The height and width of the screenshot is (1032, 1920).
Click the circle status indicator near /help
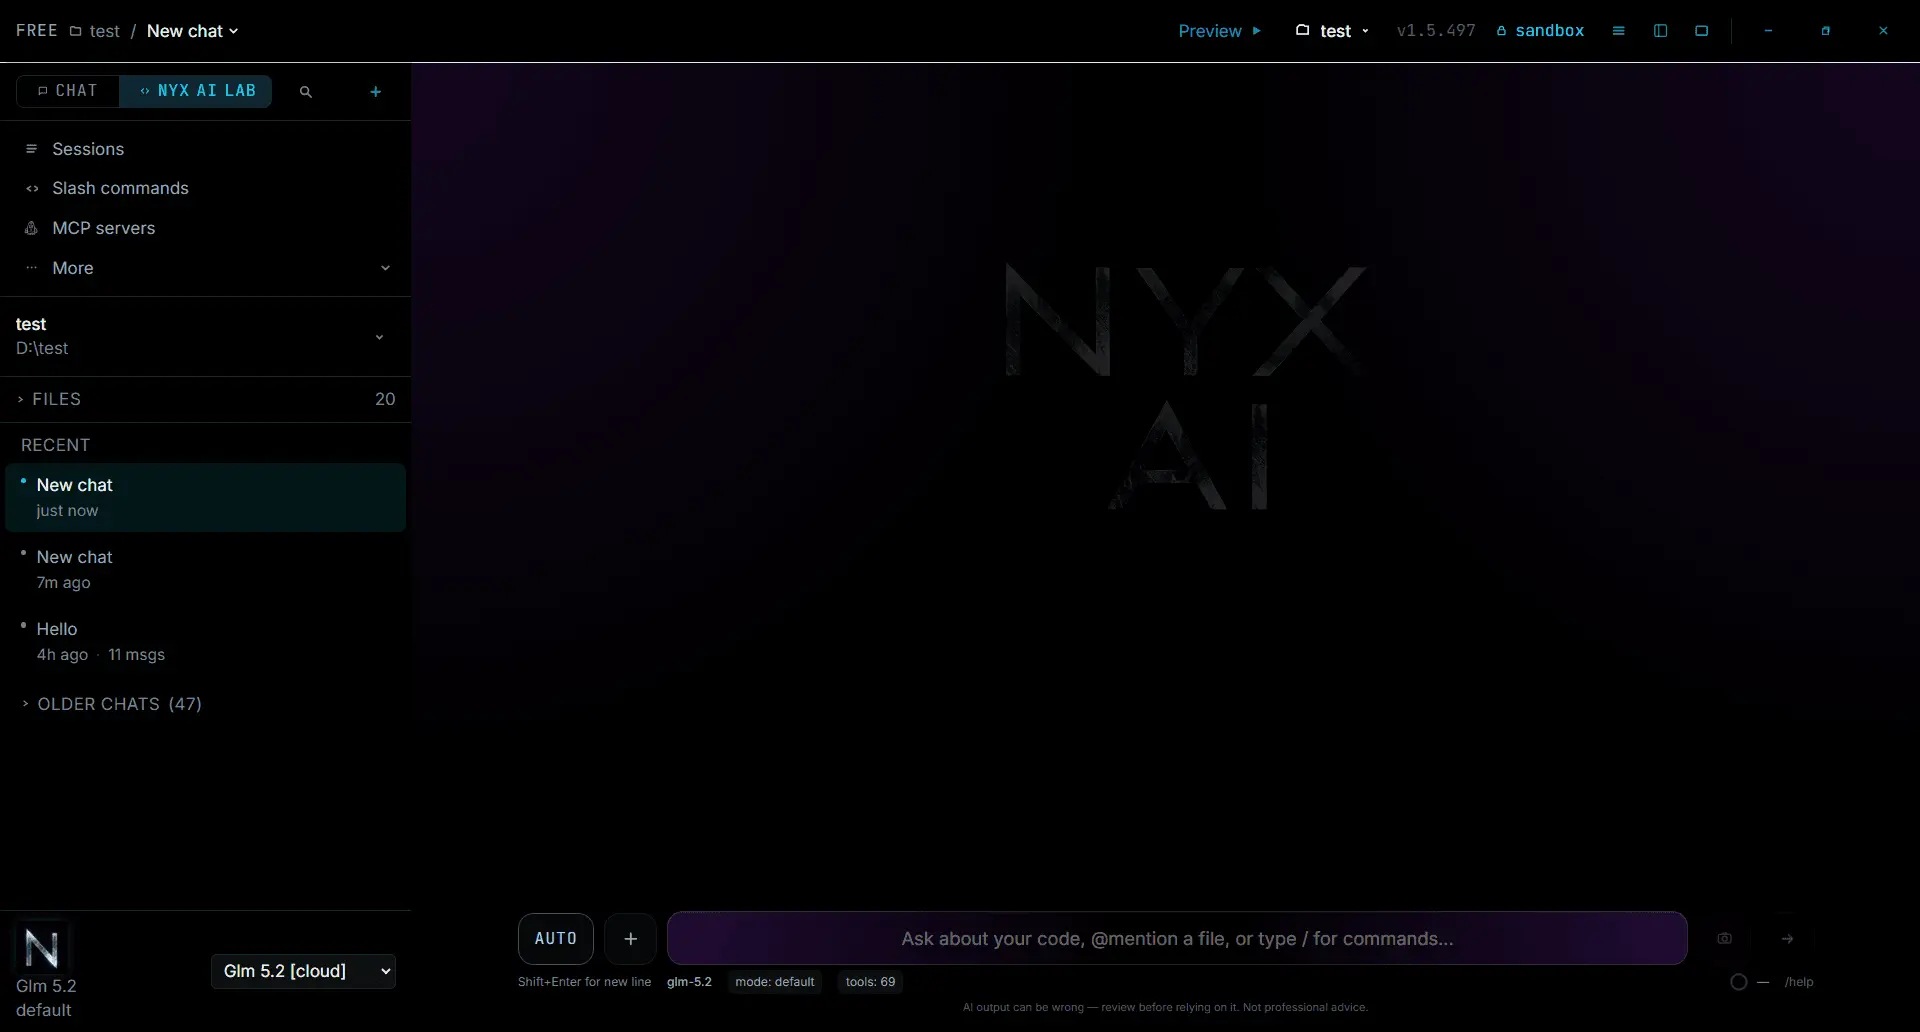(1738, 982)
